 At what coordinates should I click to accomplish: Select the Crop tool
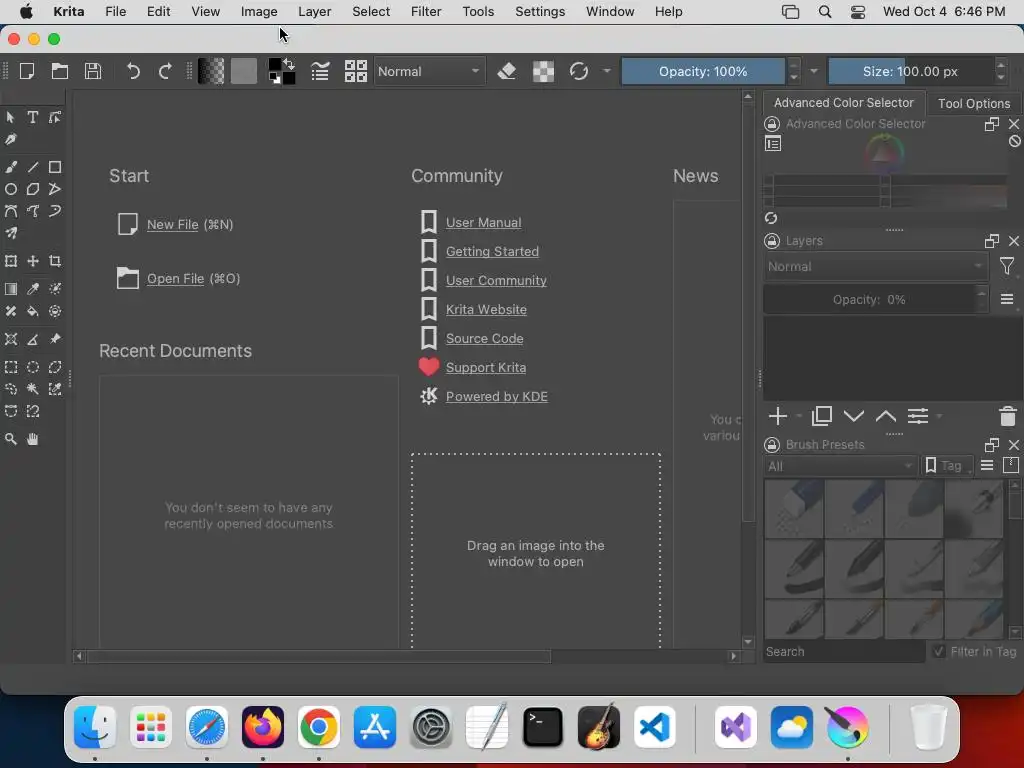pos(55,261)
